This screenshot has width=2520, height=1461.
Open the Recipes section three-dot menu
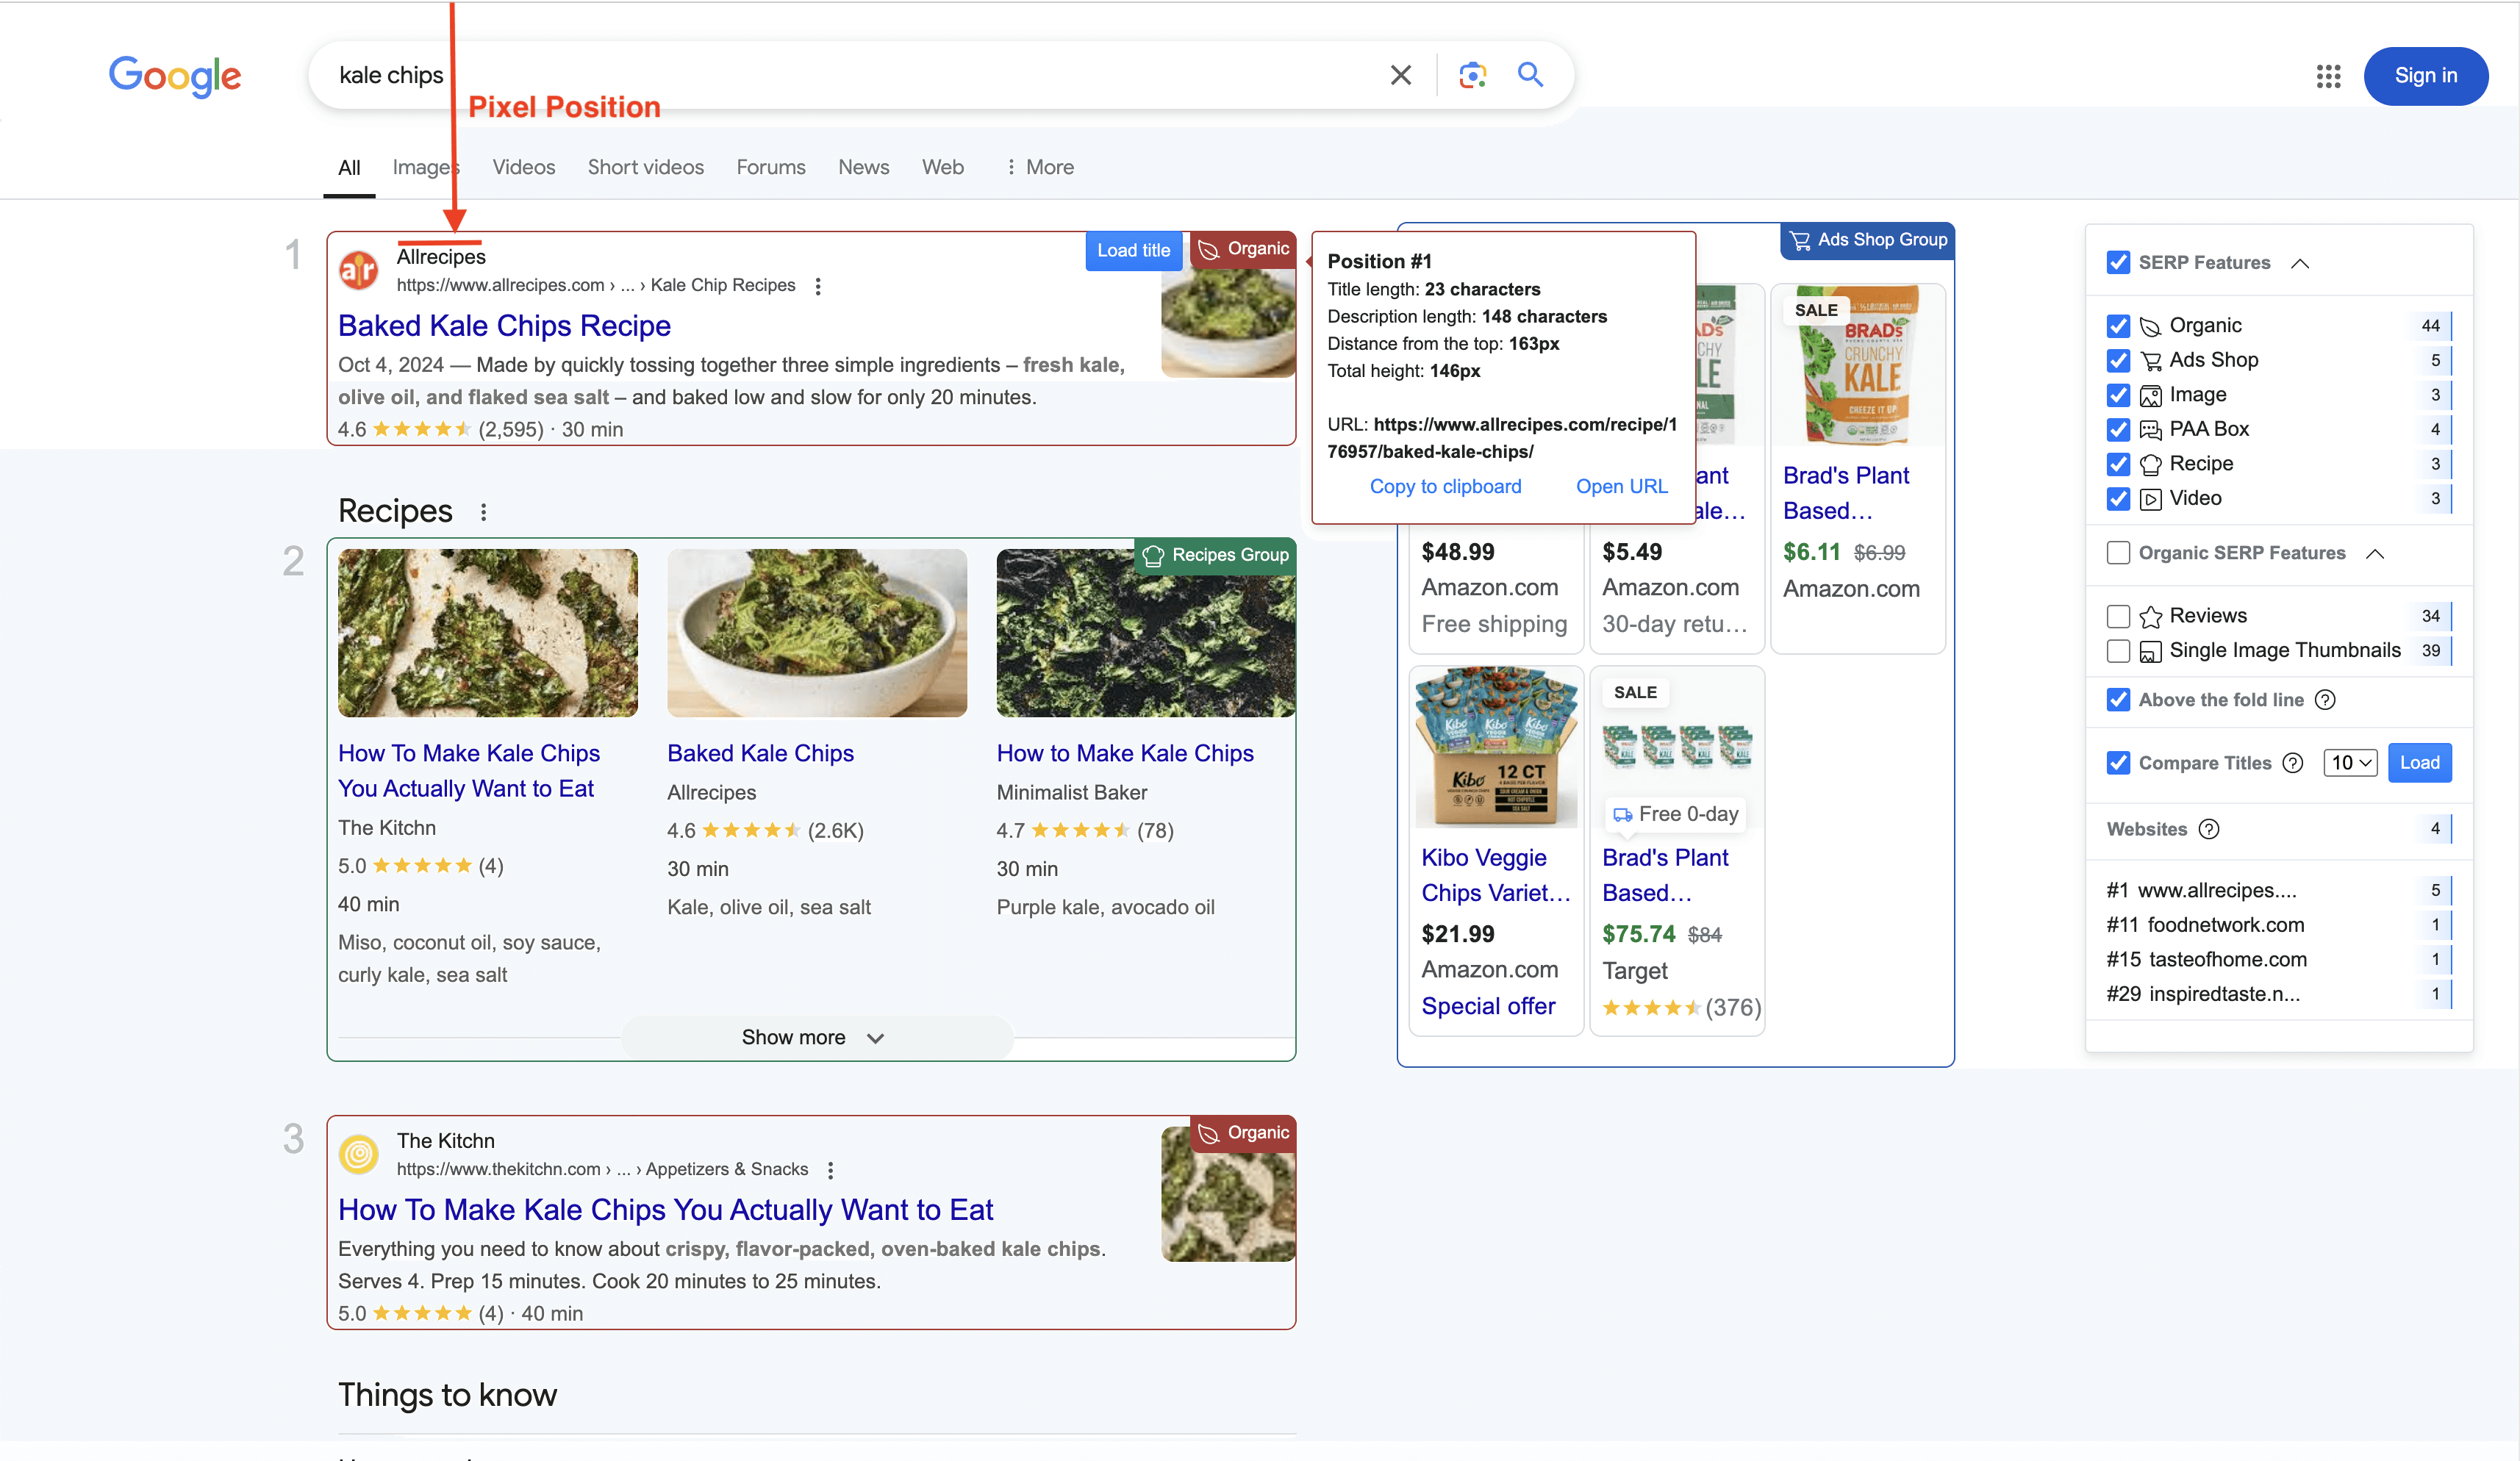pyautogui.click(x=484, y=512)
